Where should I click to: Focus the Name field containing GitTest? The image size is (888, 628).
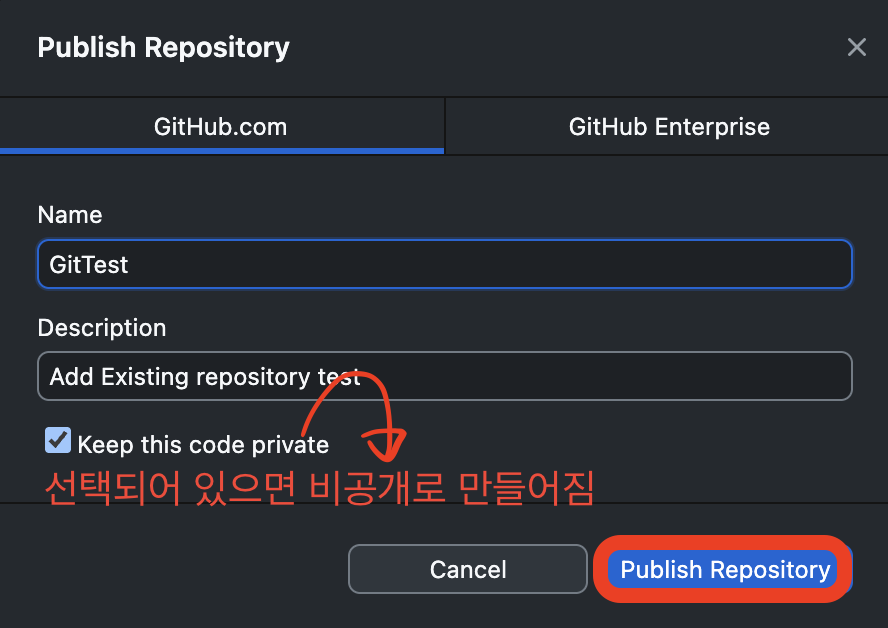[445, 264]
